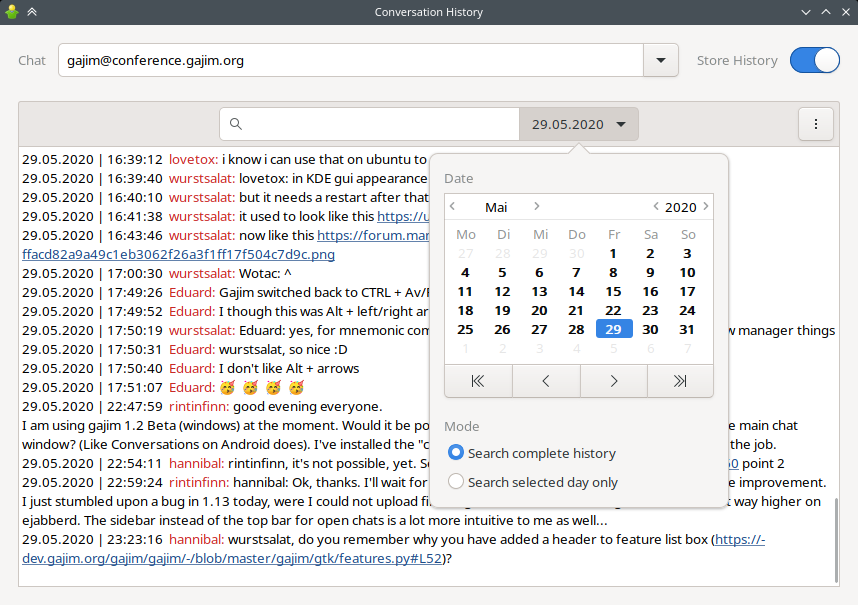Select day 15 in the calendar

(x=613, y=292)
